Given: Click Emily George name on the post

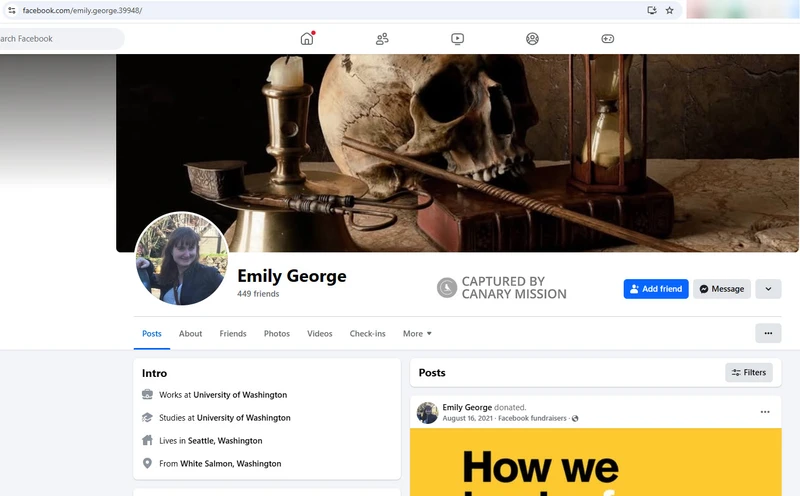Looking at the screenshot, I should (x=467, y=407).
